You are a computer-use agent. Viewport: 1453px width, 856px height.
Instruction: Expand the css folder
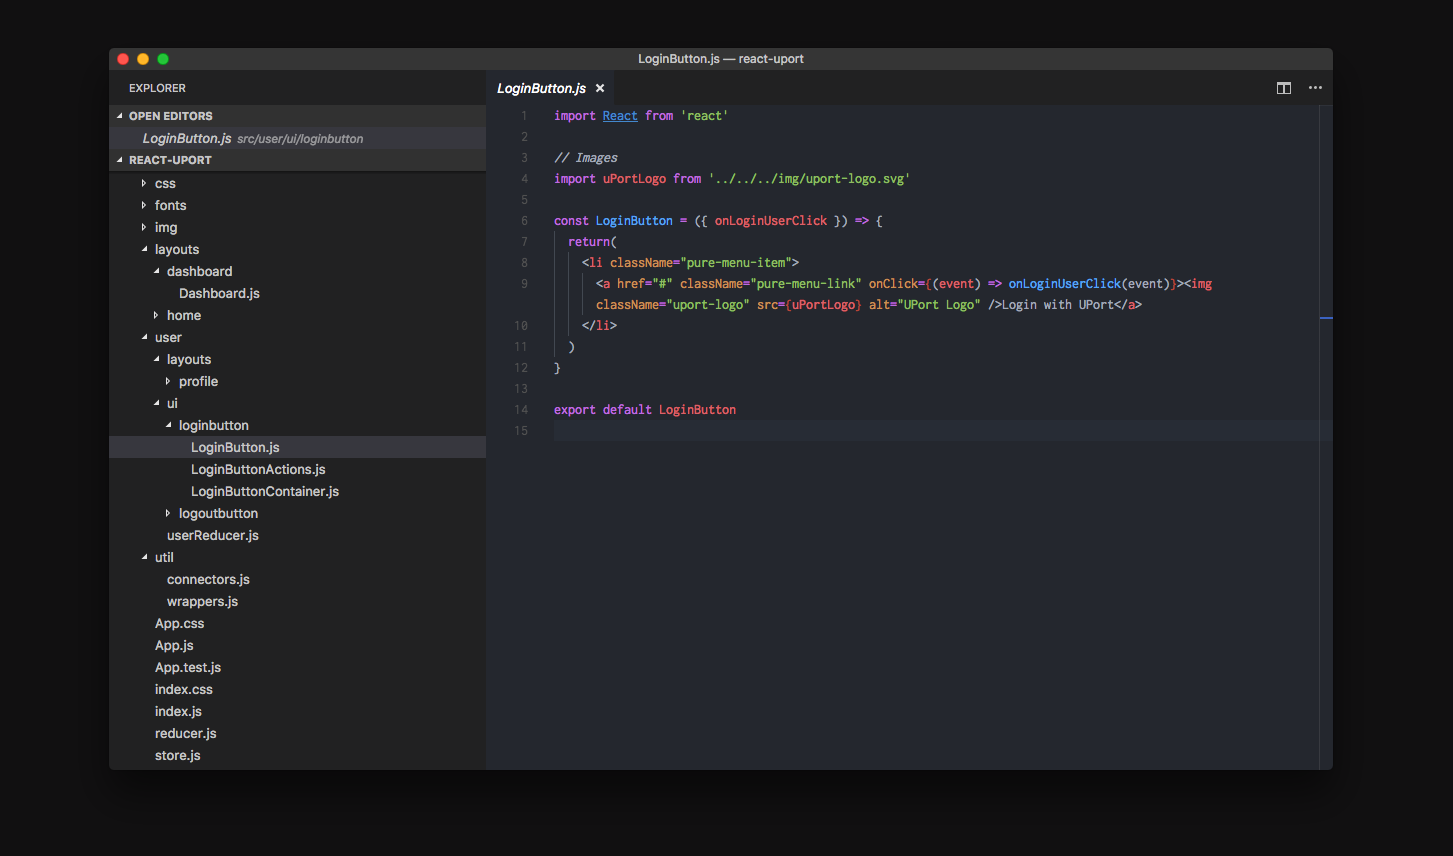(x=165, y=184)
